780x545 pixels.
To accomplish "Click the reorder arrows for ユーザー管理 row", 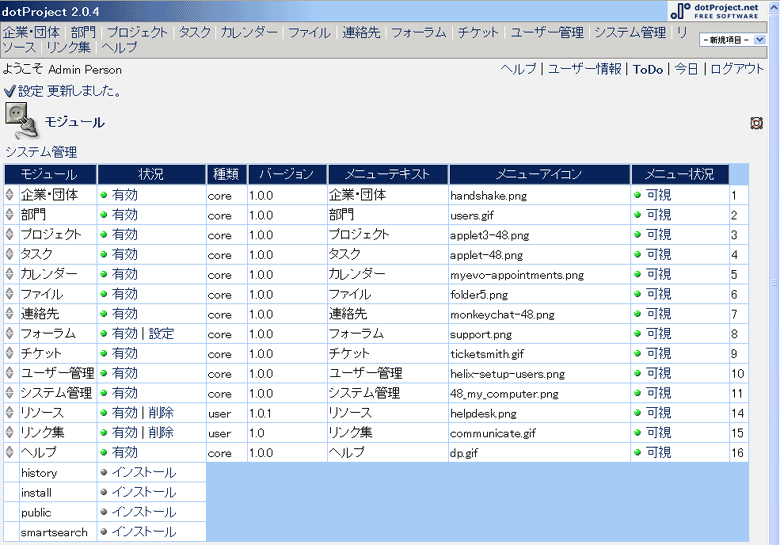I will pos(9,373).
